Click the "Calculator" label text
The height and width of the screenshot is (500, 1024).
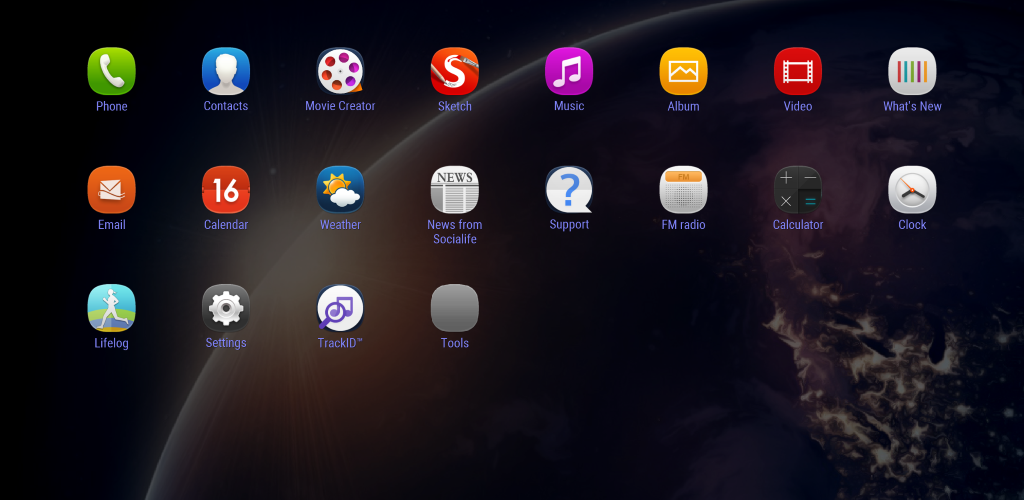pyautogui.click(x=797, y=225)
